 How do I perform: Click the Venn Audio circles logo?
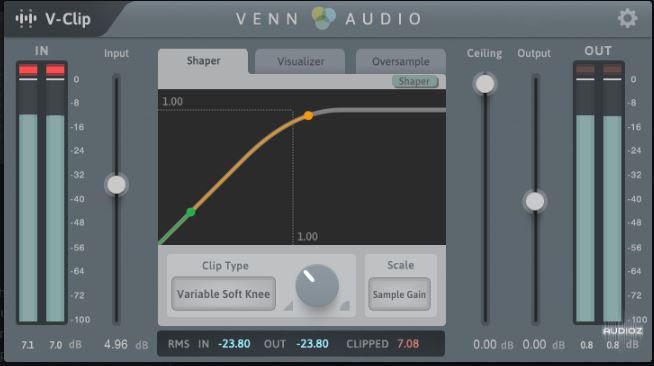coord(323,18)
